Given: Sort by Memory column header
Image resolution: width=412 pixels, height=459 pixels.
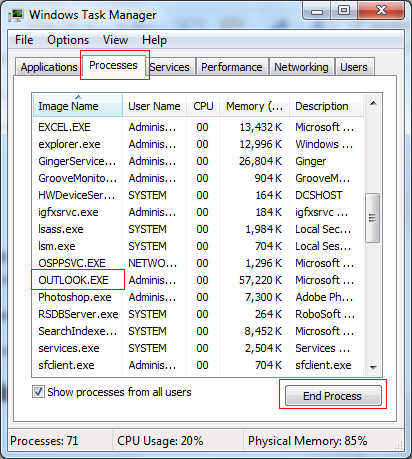Looking at the screenshot, I should [x=254, y=106].
